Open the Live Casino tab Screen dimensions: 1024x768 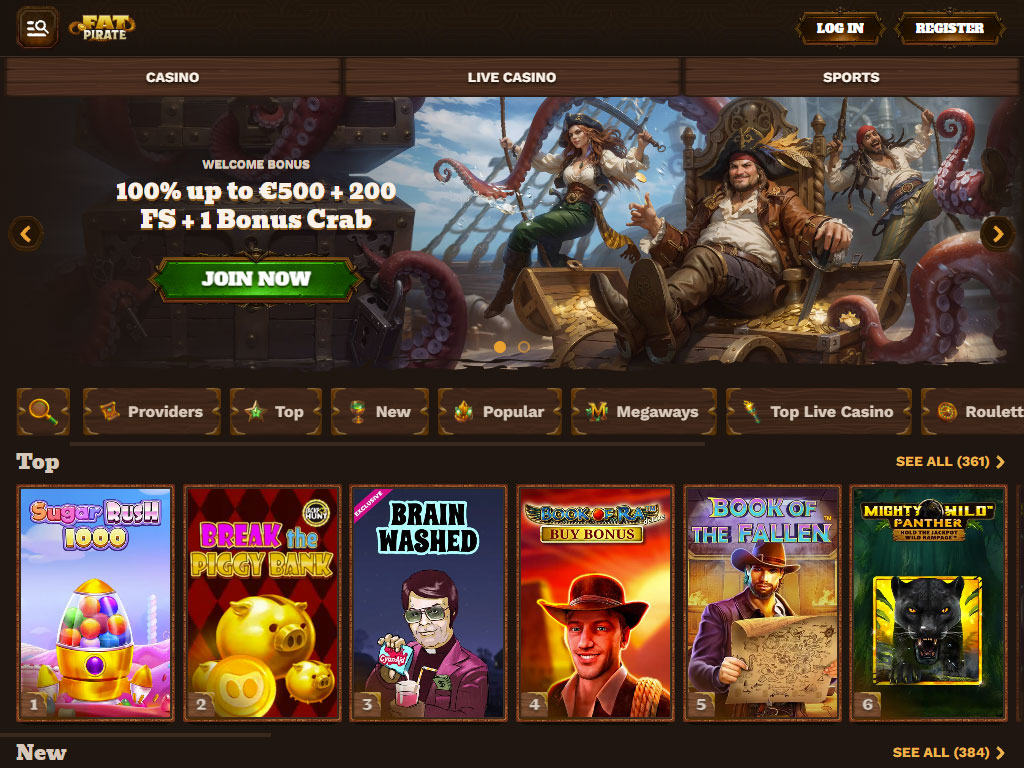(x=512, y=77)
